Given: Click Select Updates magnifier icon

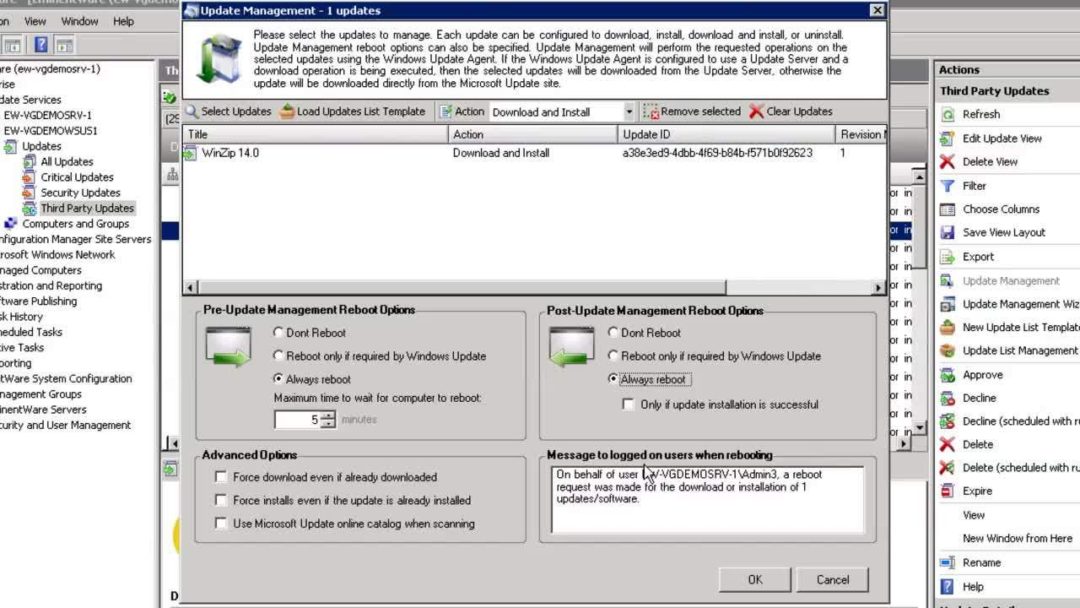Looking at the screenshot, I should coord(192,112).
